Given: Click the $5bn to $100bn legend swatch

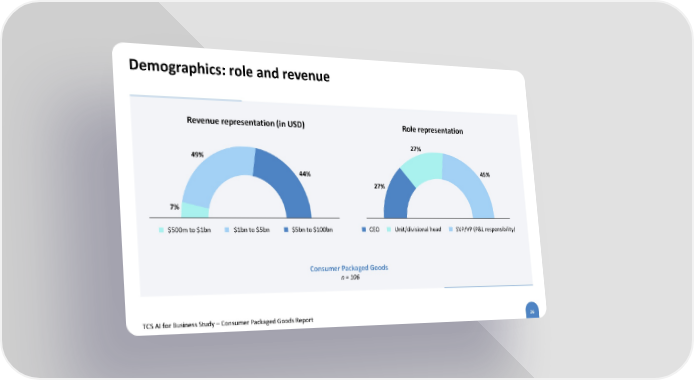Looking at the screenshot, I should click(286, 230).
